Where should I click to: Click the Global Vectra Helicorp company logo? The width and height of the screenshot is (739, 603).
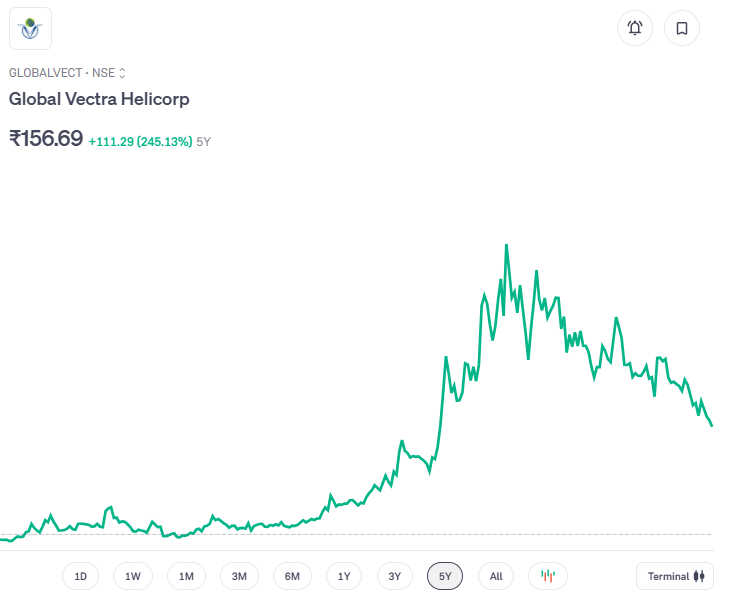[x=30, y=28]
